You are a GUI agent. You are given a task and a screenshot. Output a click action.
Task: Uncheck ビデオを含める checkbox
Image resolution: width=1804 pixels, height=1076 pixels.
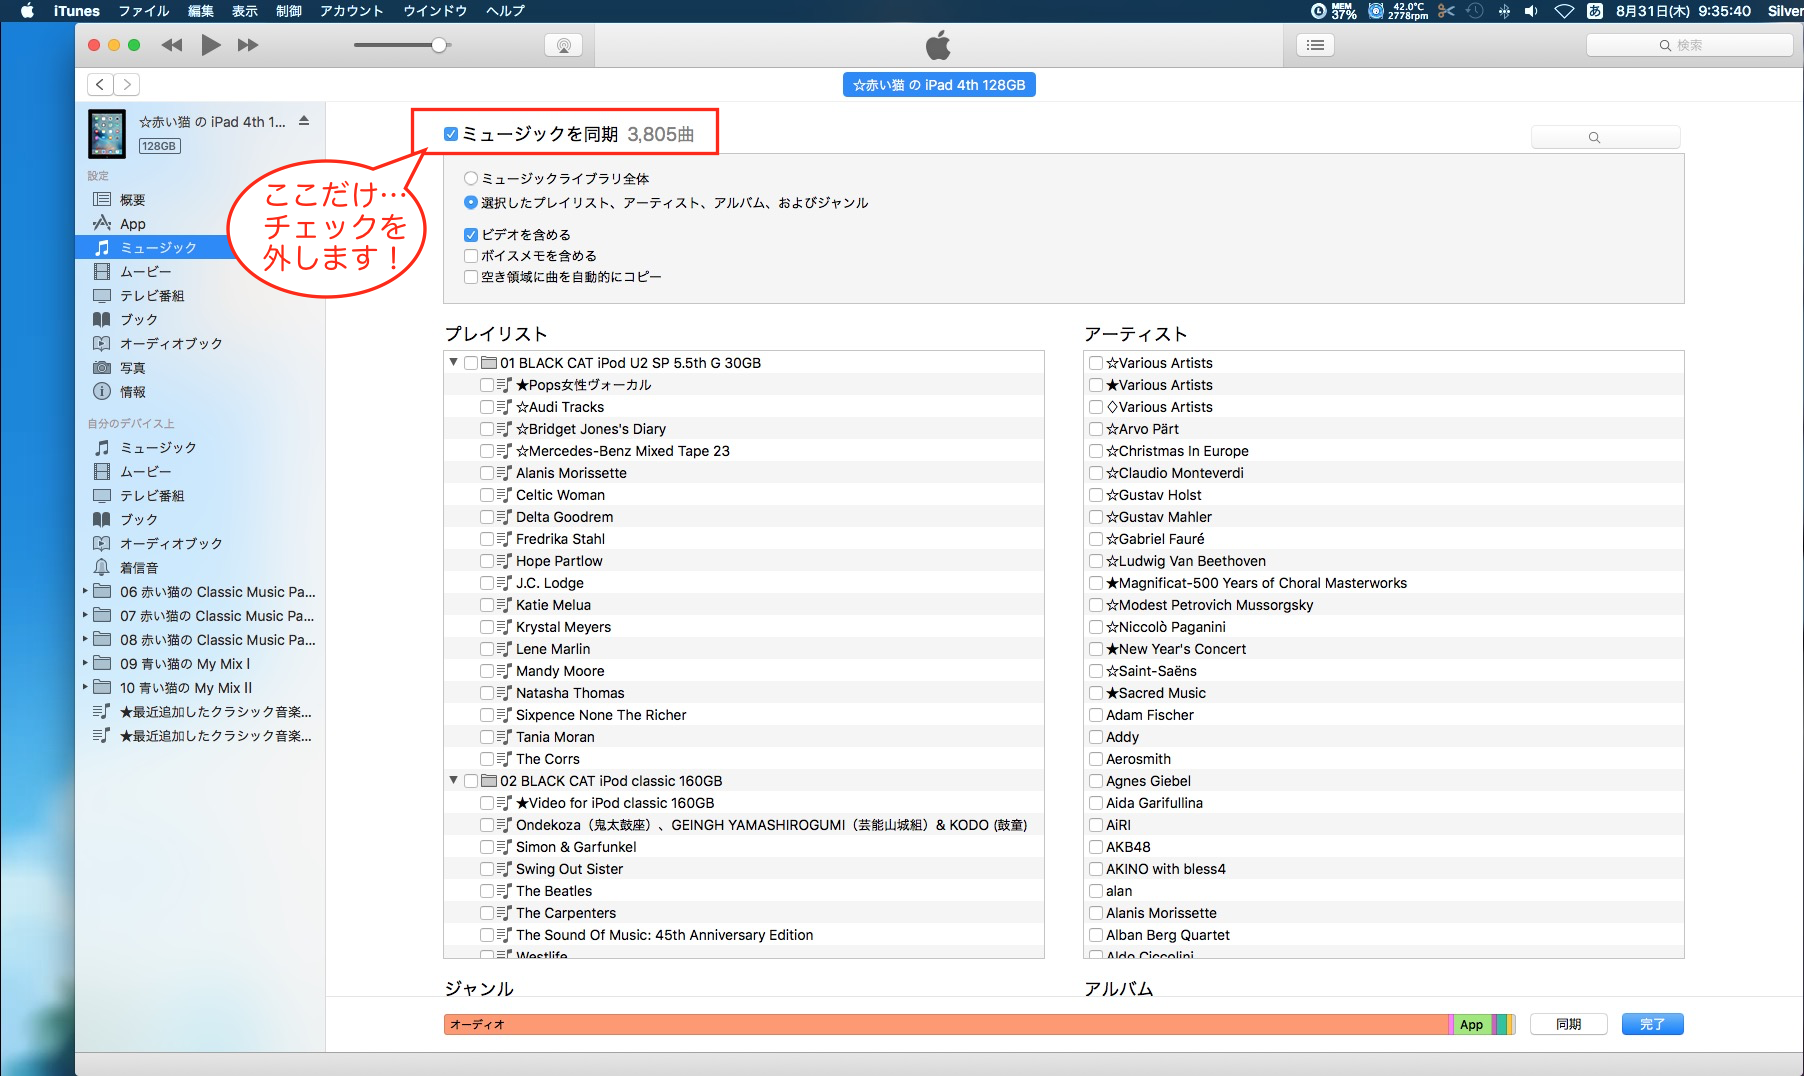point(471,235)
